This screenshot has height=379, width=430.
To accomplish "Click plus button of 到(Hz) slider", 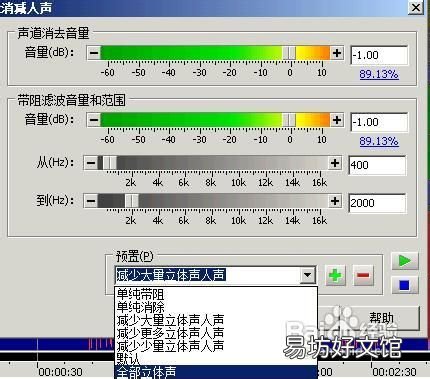I will [x=335, y=201].
